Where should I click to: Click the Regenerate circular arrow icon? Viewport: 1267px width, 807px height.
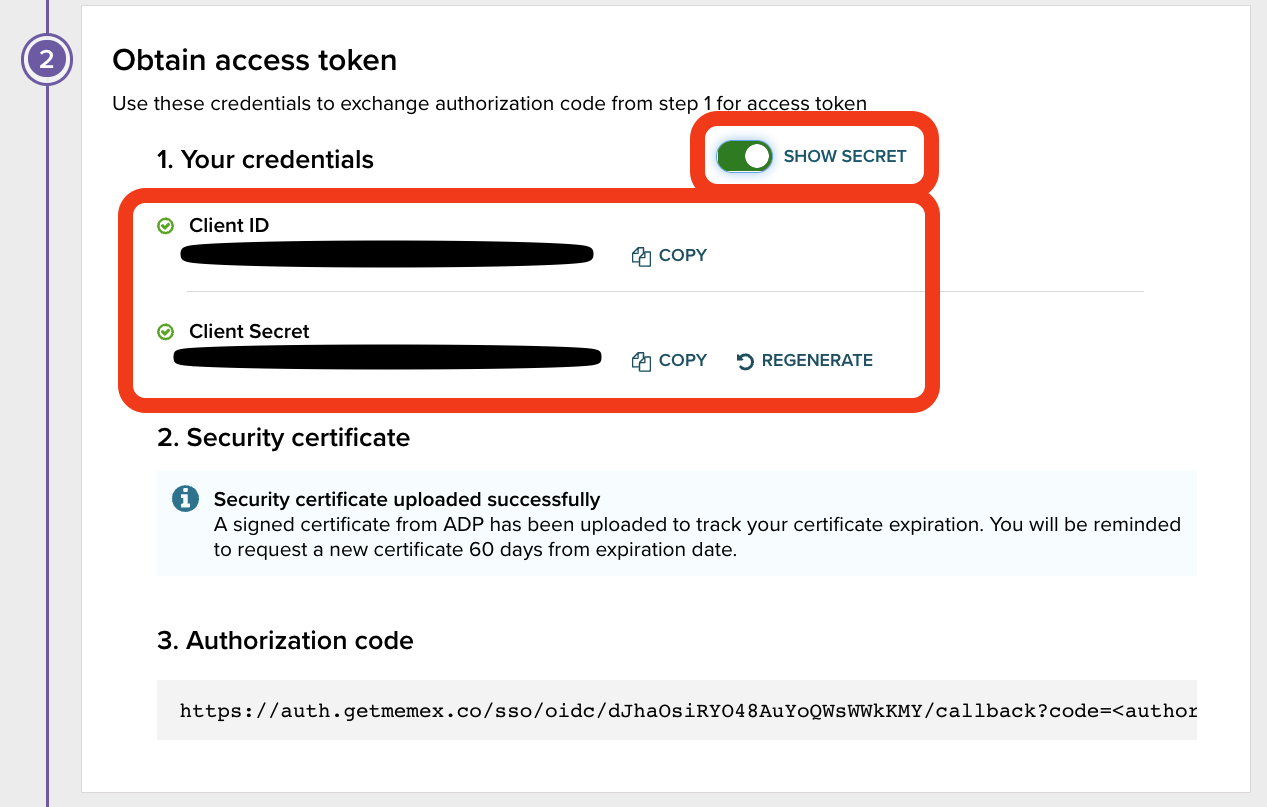(745, 362)
